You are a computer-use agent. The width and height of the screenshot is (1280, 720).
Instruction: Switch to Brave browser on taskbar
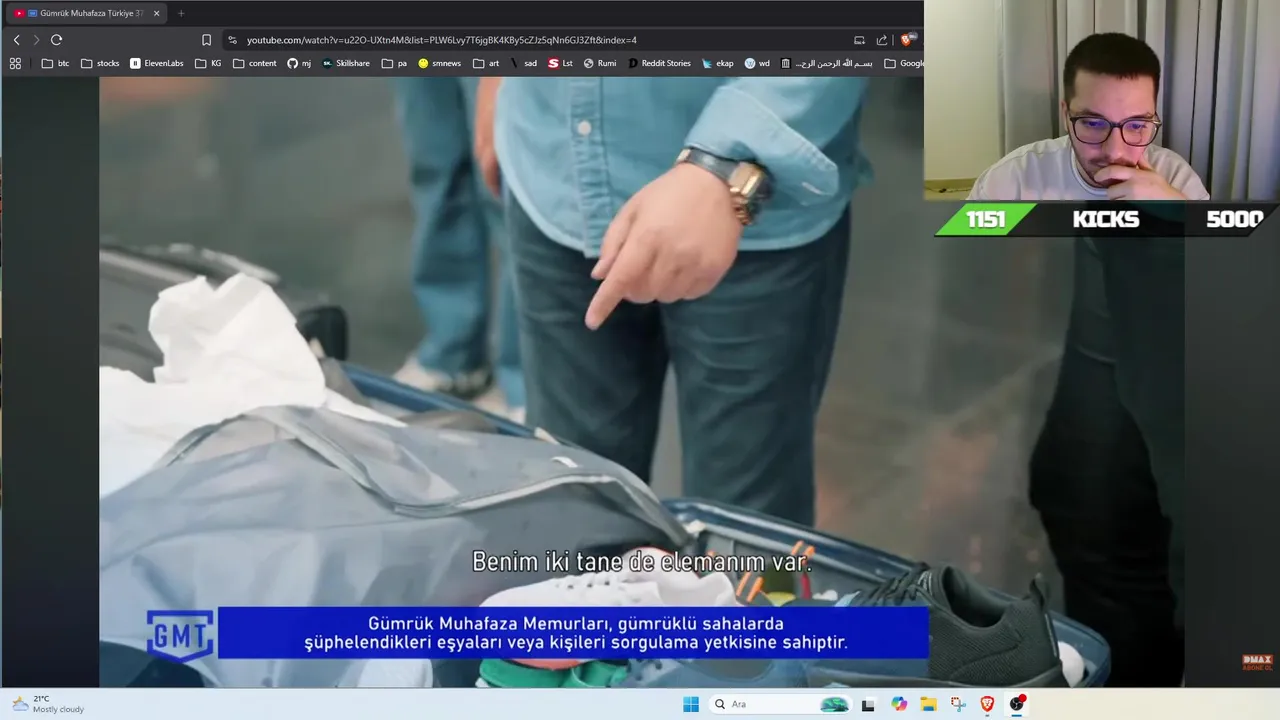(x=987, y=704)
